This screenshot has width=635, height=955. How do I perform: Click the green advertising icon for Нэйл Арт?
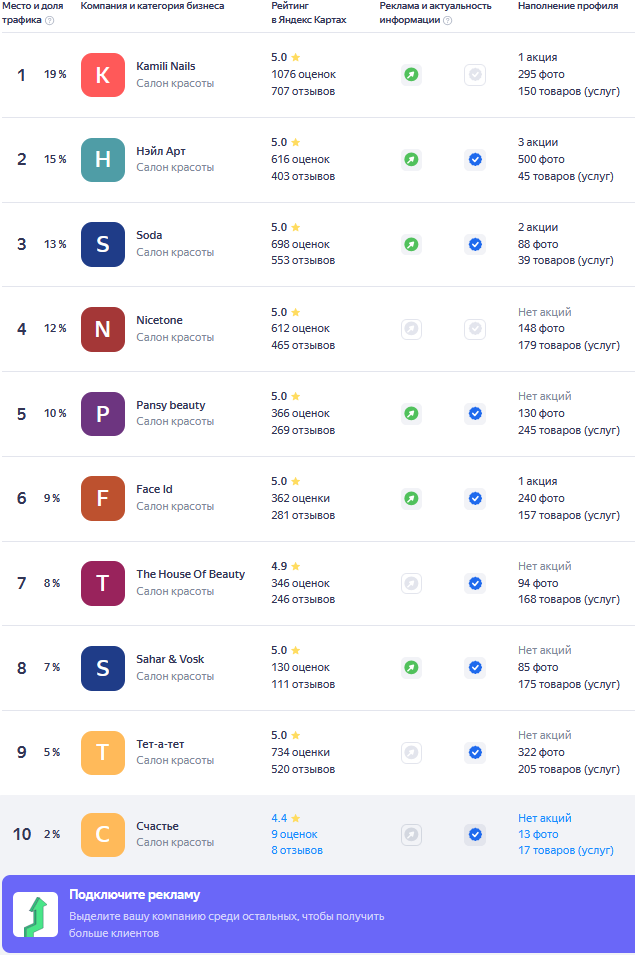(411, 159)
